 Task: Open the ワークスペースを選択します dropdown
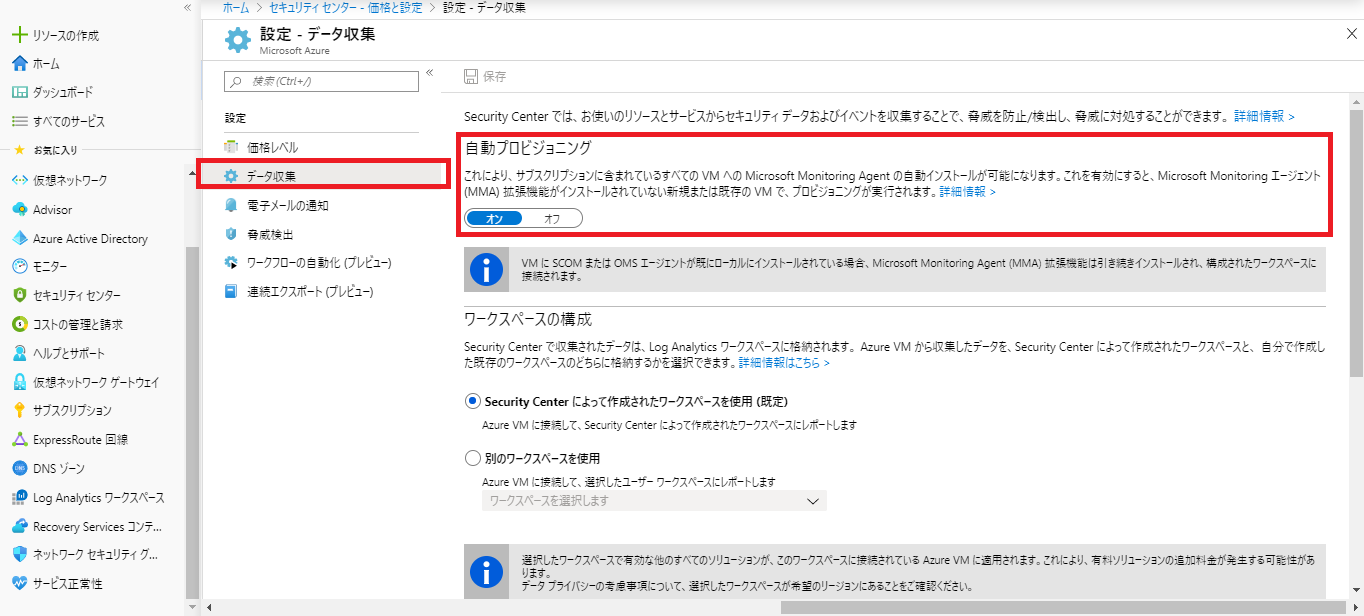point(654,500)
